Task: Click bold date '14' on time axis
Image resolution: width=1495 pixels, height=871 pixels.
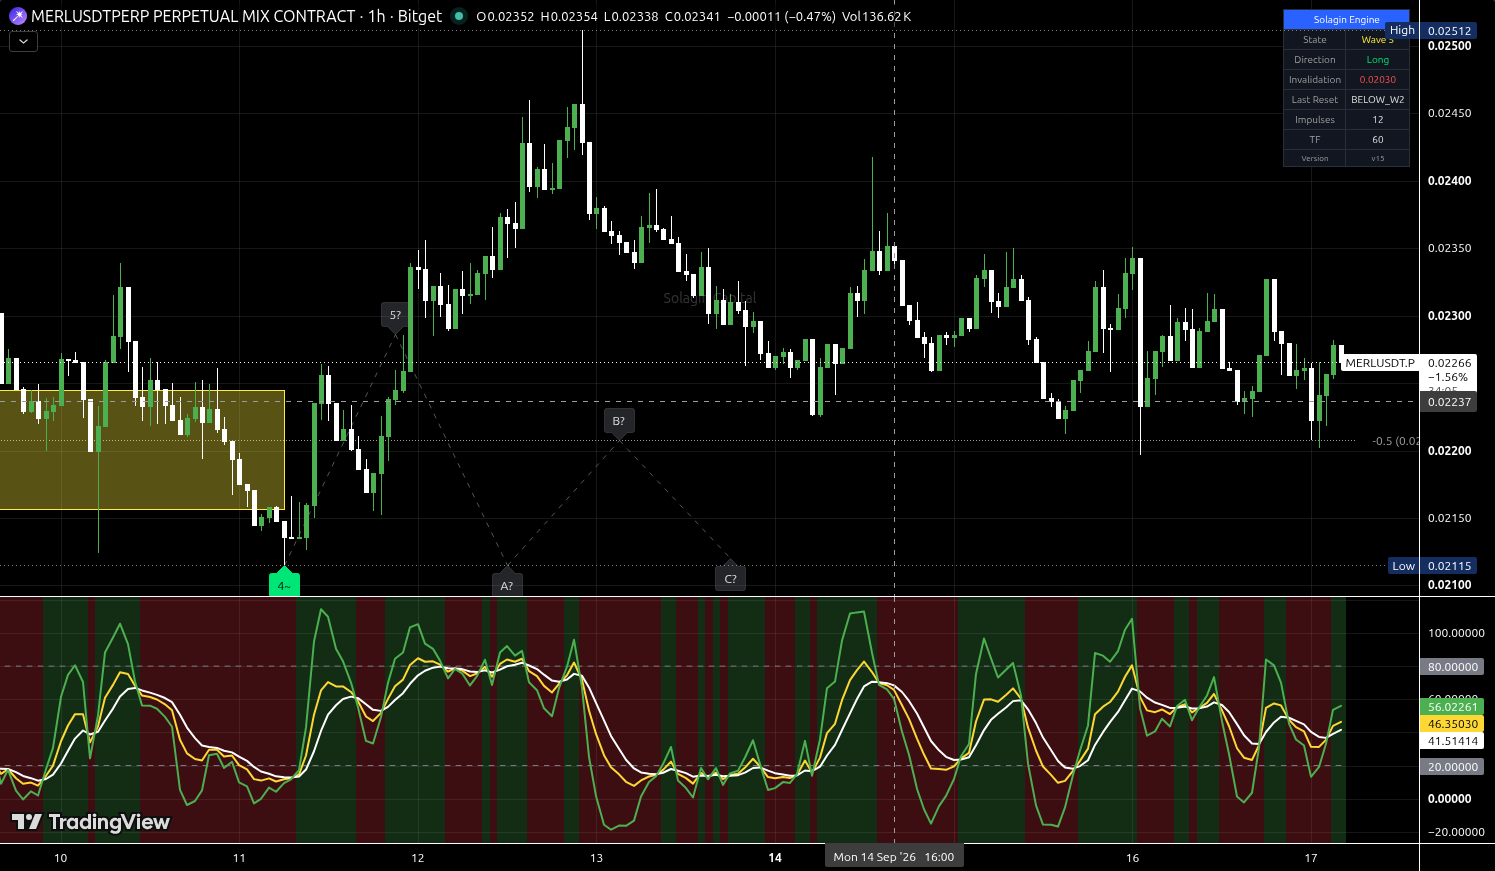Action: [775, 858]
